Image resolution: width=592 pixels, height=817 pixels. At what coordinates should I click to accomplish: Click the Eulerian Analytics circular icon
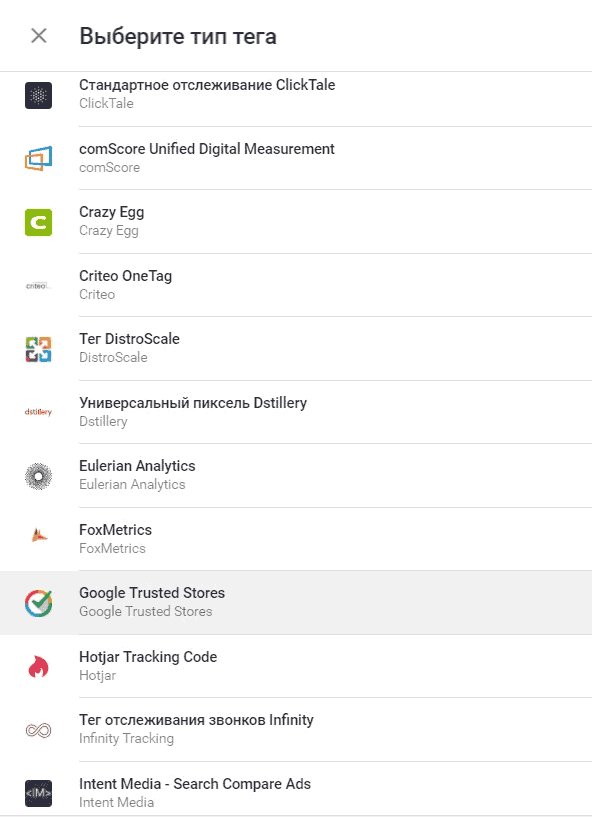click(x=39, y=476)
